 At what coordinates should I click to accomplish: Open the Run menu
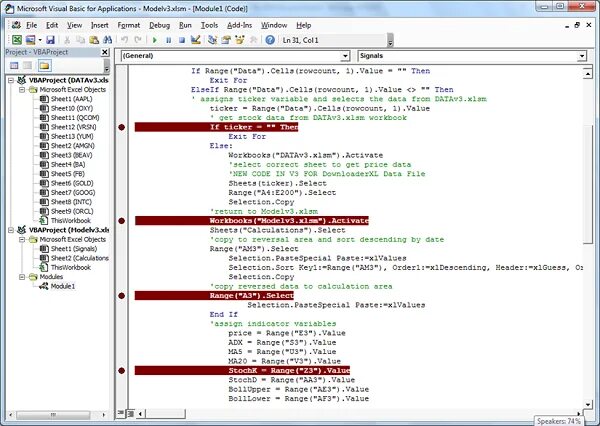[185, 25]
